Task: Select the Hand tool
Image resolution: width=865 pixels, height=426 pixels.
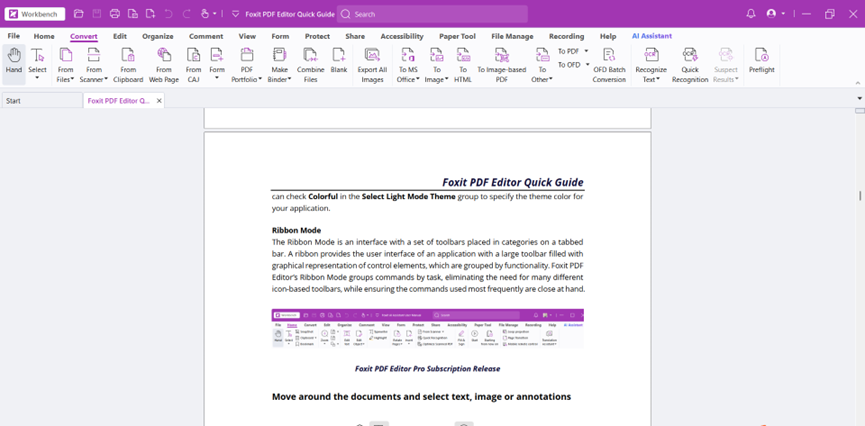Action: 13,64
